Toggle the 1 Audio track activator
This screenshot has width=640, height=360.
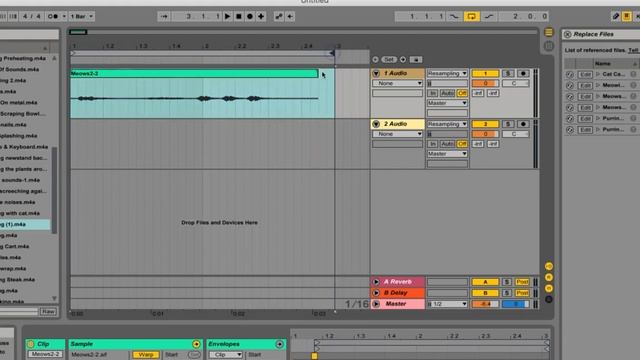click(485, 73)
